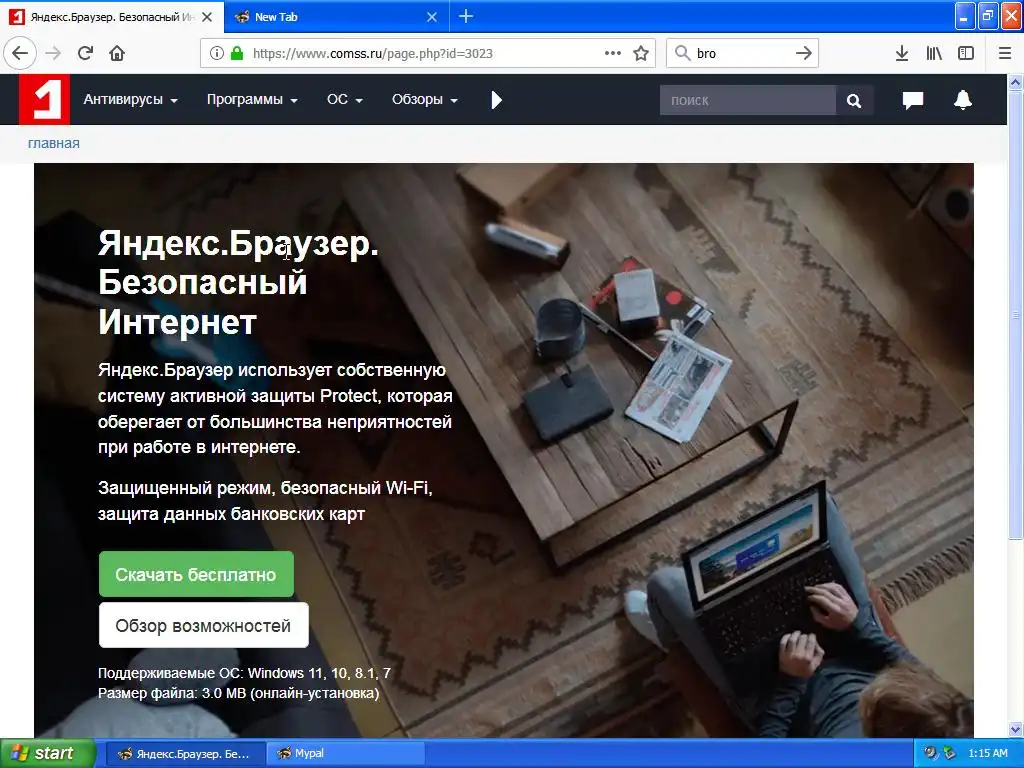Close the Яндекс.Браузер tab
Viewport: 1024px width, 768px height.
point(207,17)
